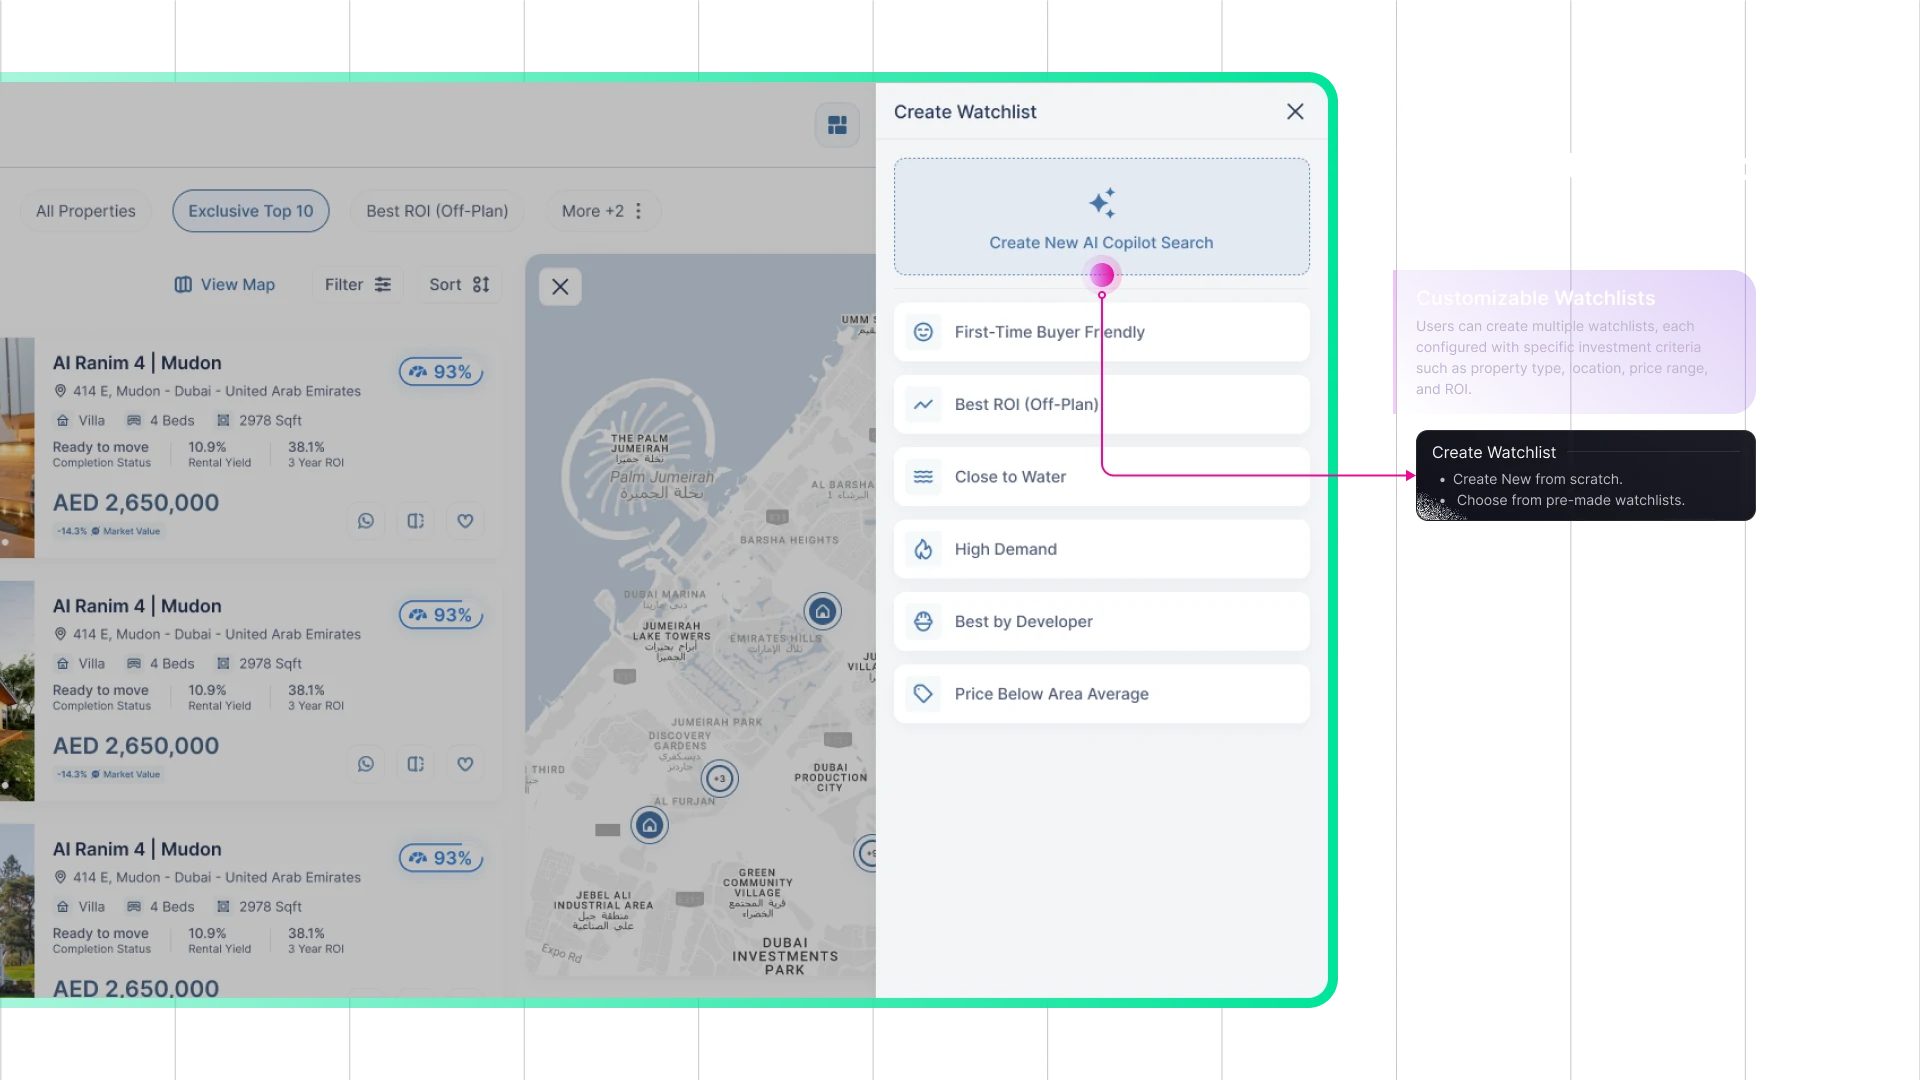The width and height of the screenshot is (1920, 1080).
Task: Toggle the checkmark on Best ROI Off-Plan
Action: coord(1101,404)
